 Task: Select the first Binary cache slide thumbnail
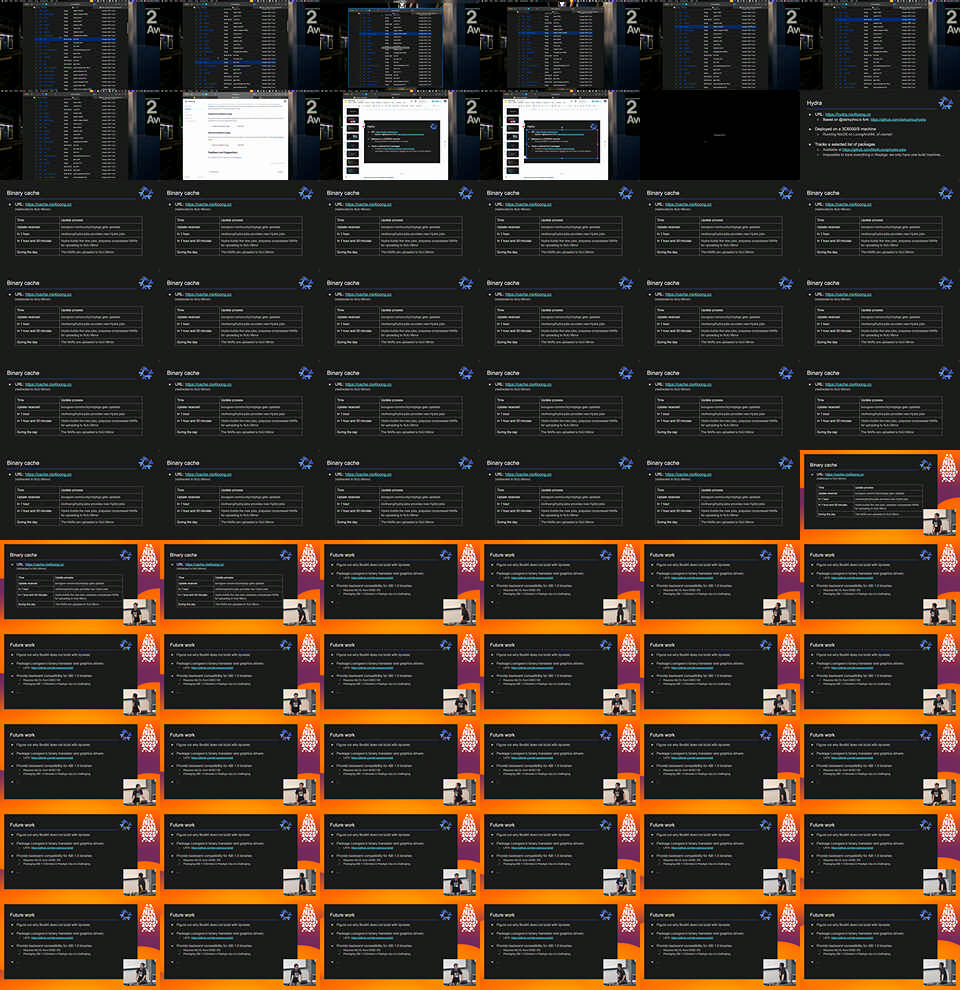(x=80, y=225)
